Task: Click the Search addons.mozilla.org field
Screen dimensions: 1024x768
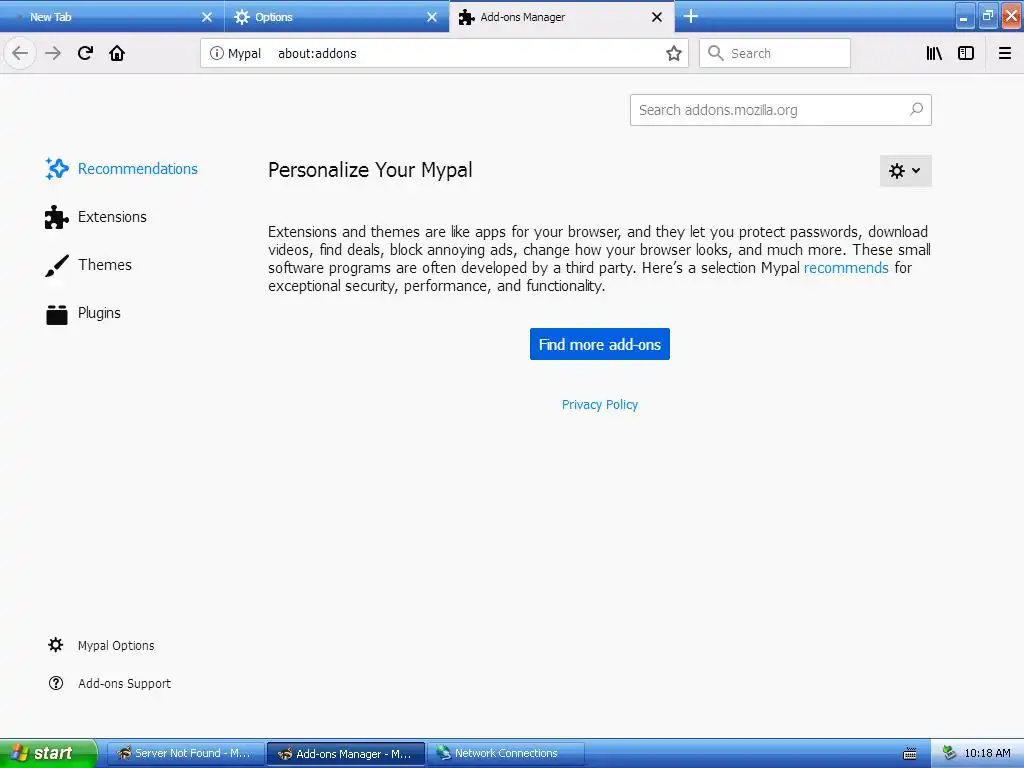Action: tap(780, 110)
